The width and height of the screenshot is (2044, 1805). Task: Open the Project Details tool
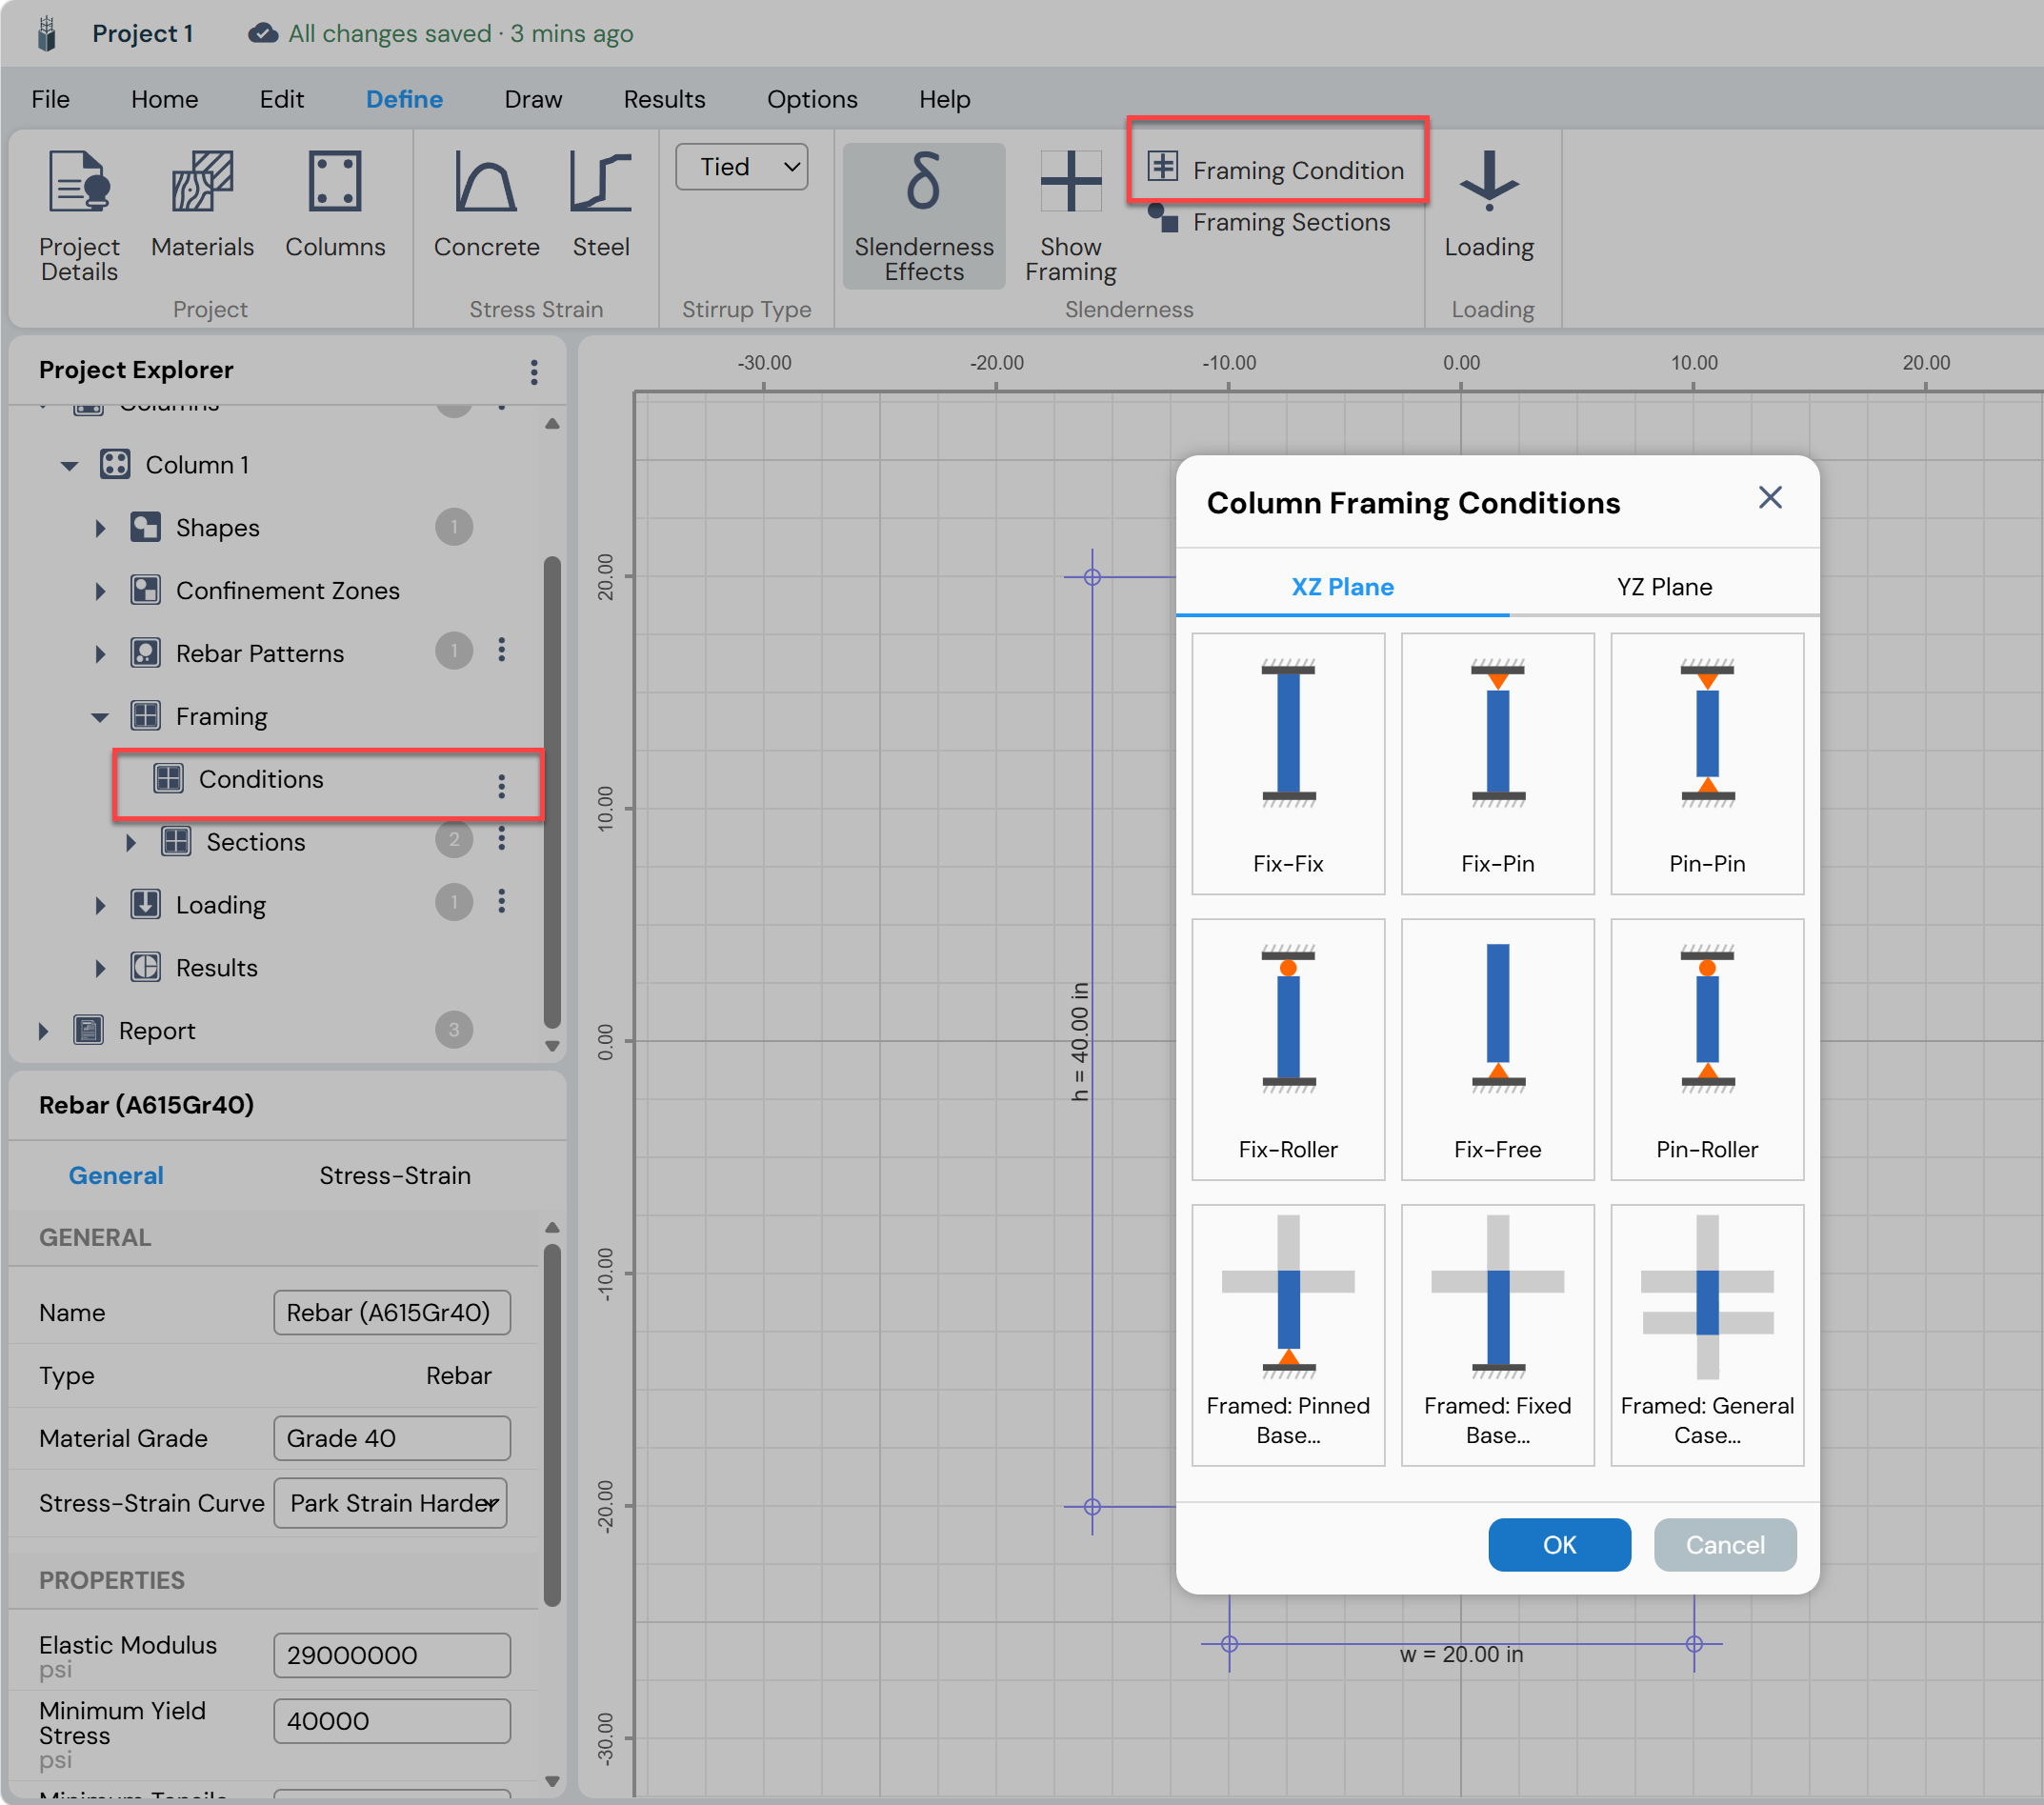tap(79, 215)
